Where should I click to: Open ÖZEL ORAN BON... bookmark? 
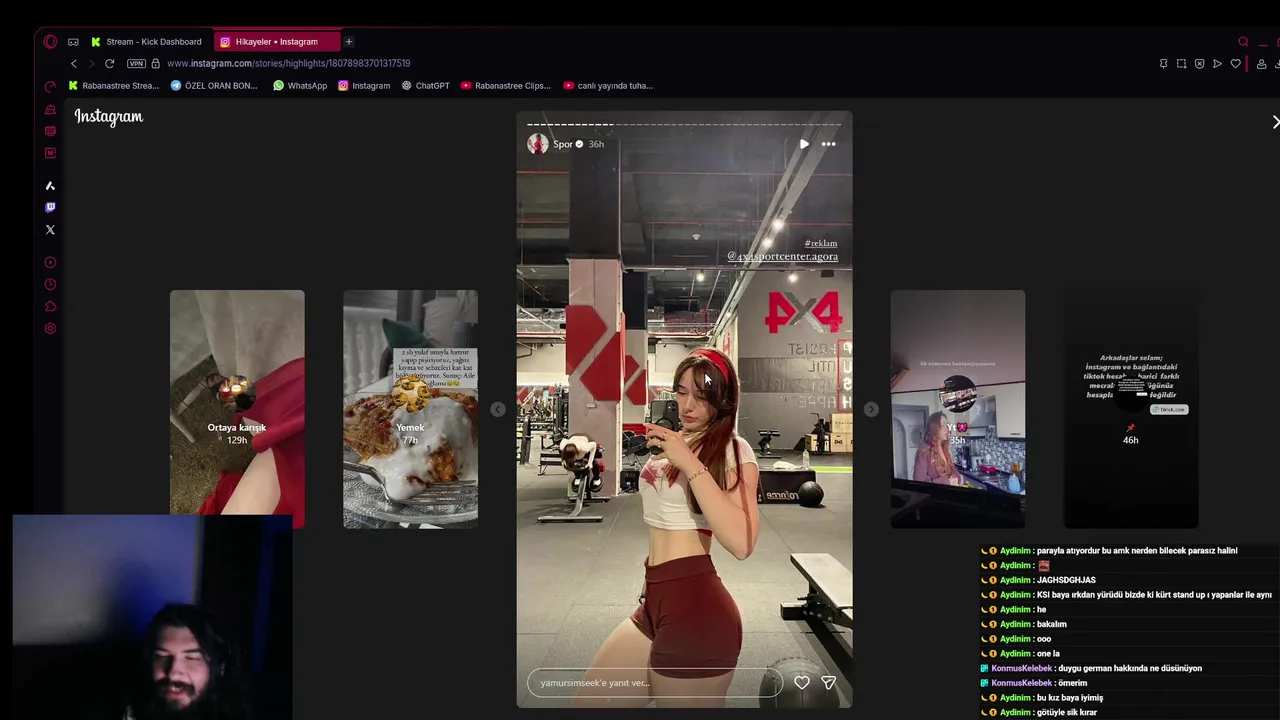214,86
